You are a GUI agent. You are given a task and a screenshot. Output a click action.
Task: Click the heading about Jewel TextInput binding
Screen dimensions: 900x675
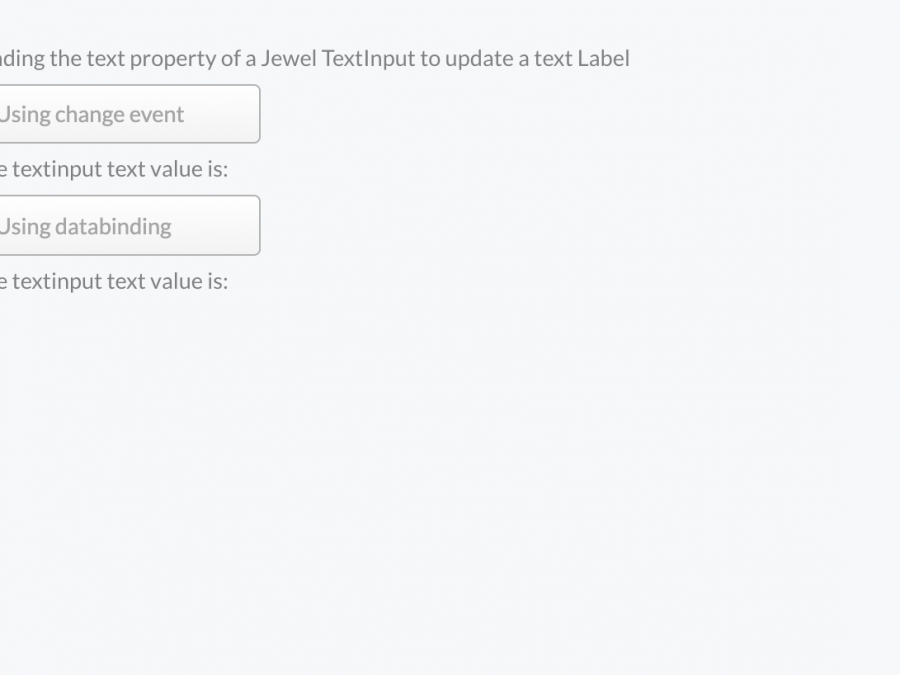314,58
